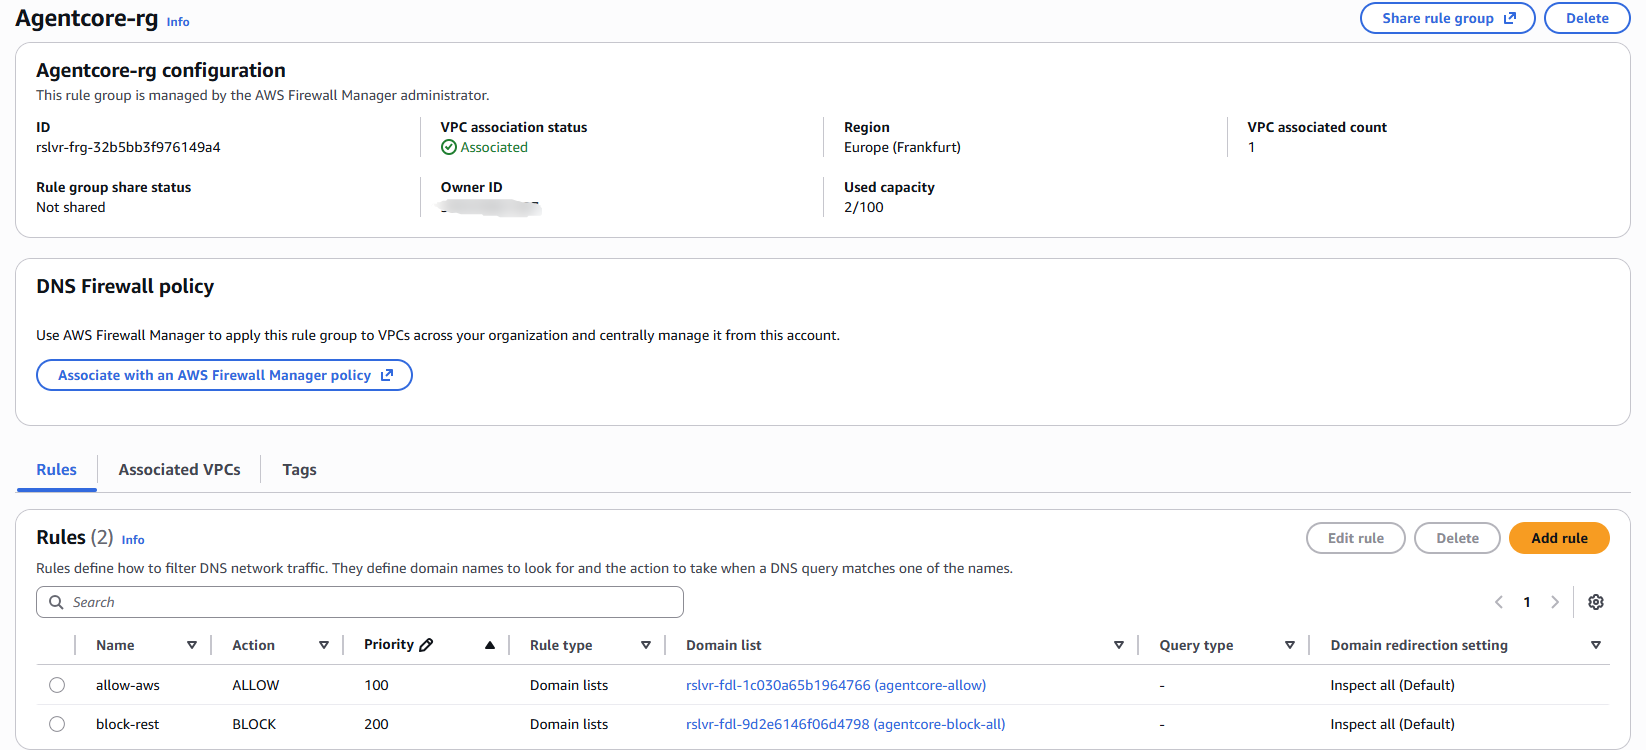This screenshot has width=1646, height=750.
Task: Click Europe (Frankfurt) region value
Action: 902,147
